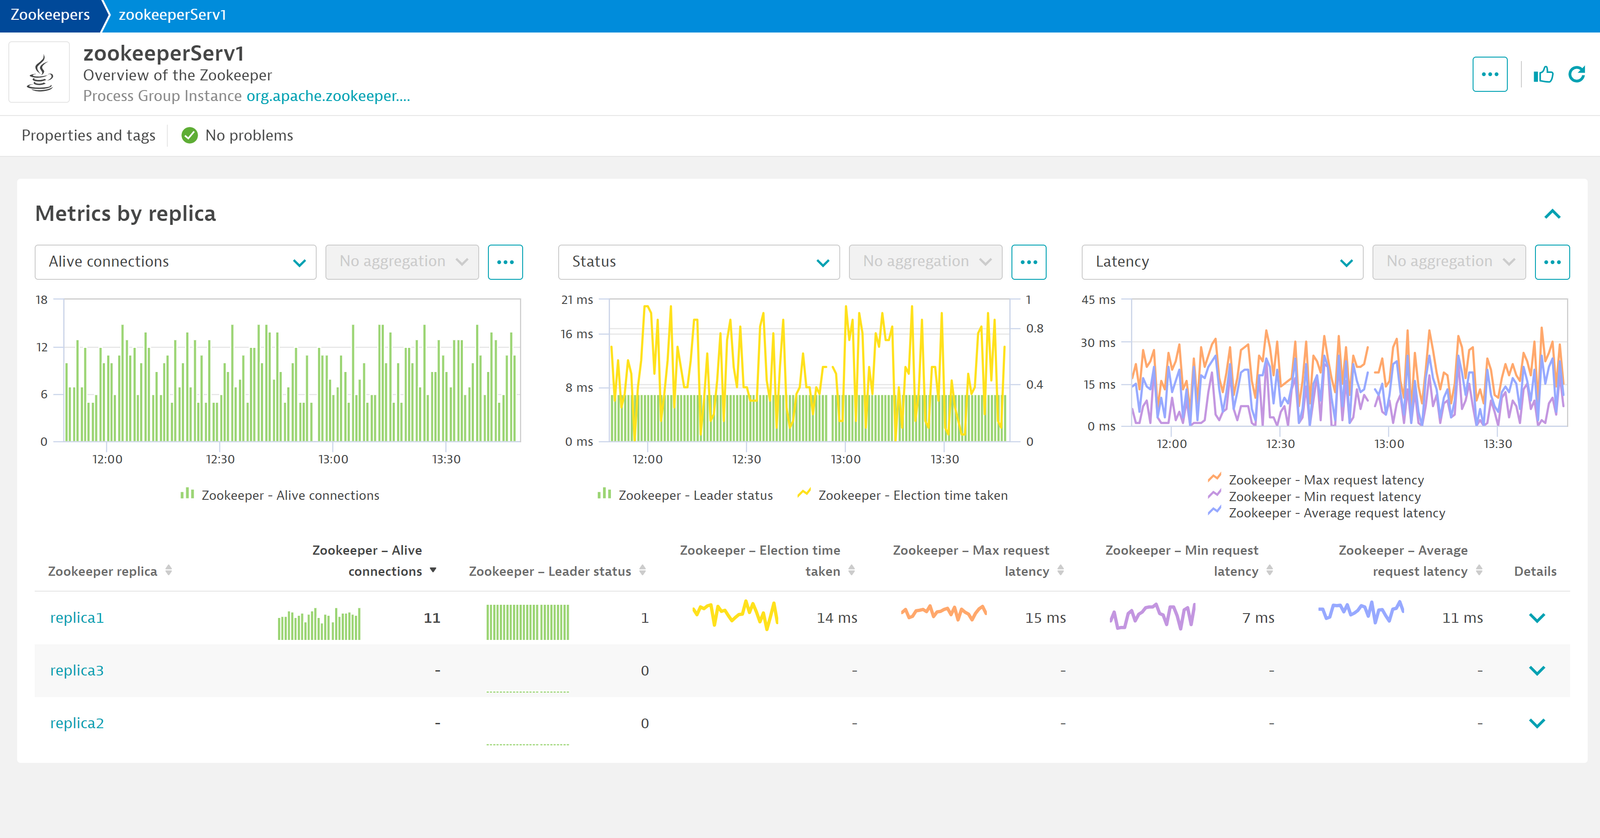Image resolution: width=1600 pixels, height=838 pixels.
Task: Open Properties and tags
Action: [88, 135]
